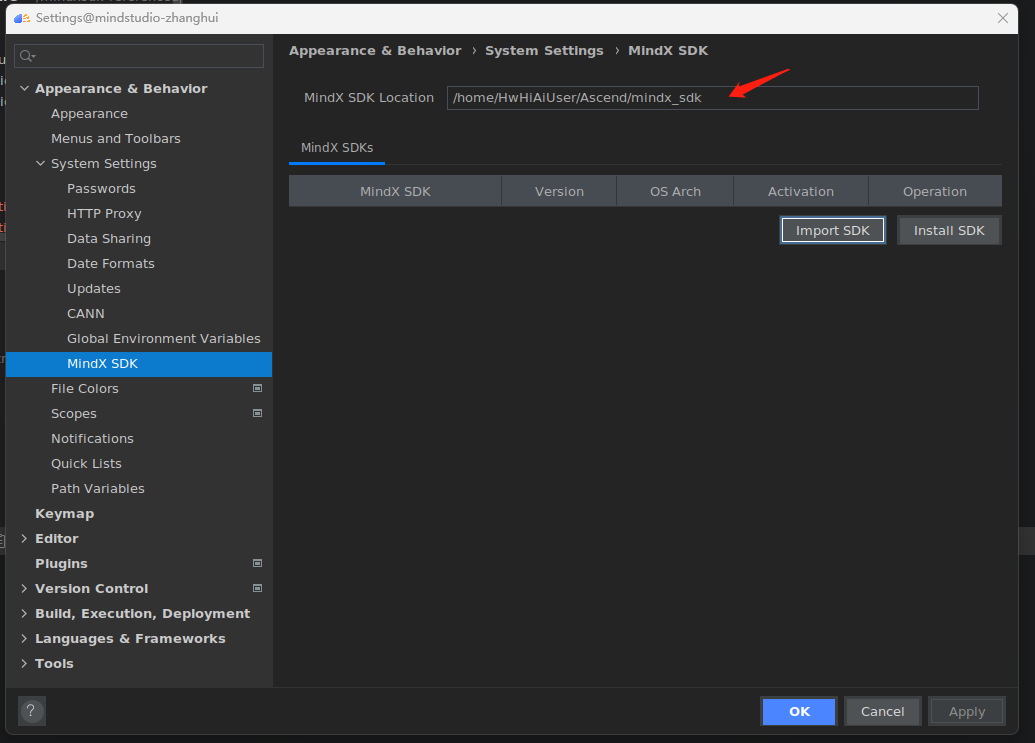The height and width of the screenshot is (743, 1035).
Task: Click the Version column header
Action: tap(559, 191)
